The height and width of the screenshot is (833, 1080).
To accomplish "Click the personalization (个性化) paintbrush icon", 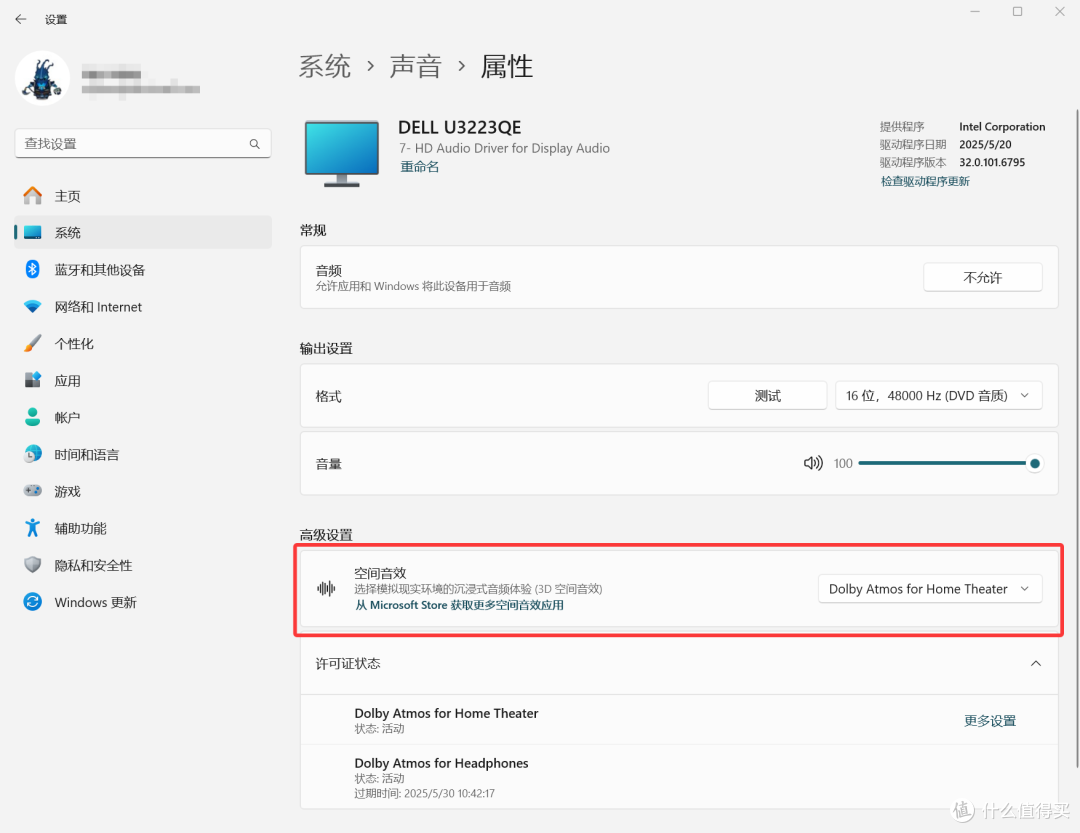I will (x=32, y=343).
